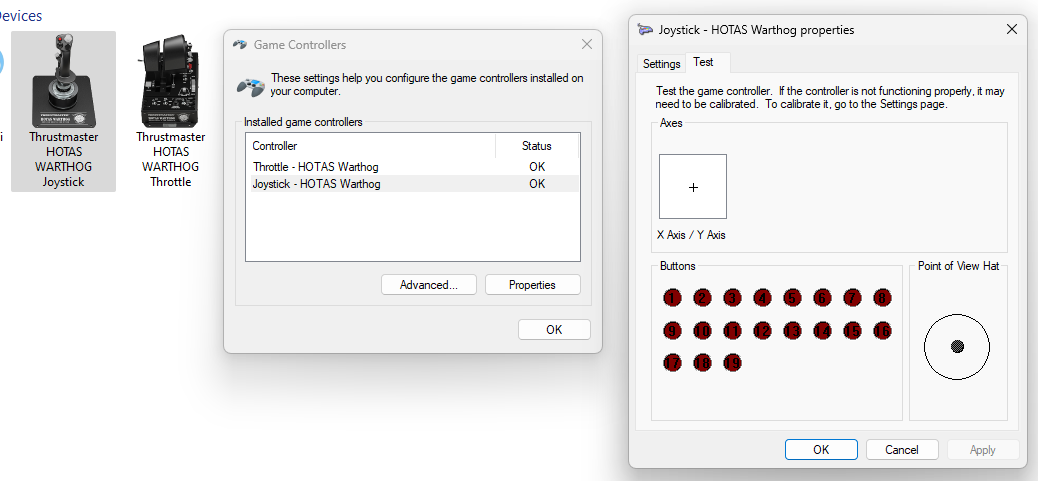Click button indicator 17 in Buttons group

point(672,363)
